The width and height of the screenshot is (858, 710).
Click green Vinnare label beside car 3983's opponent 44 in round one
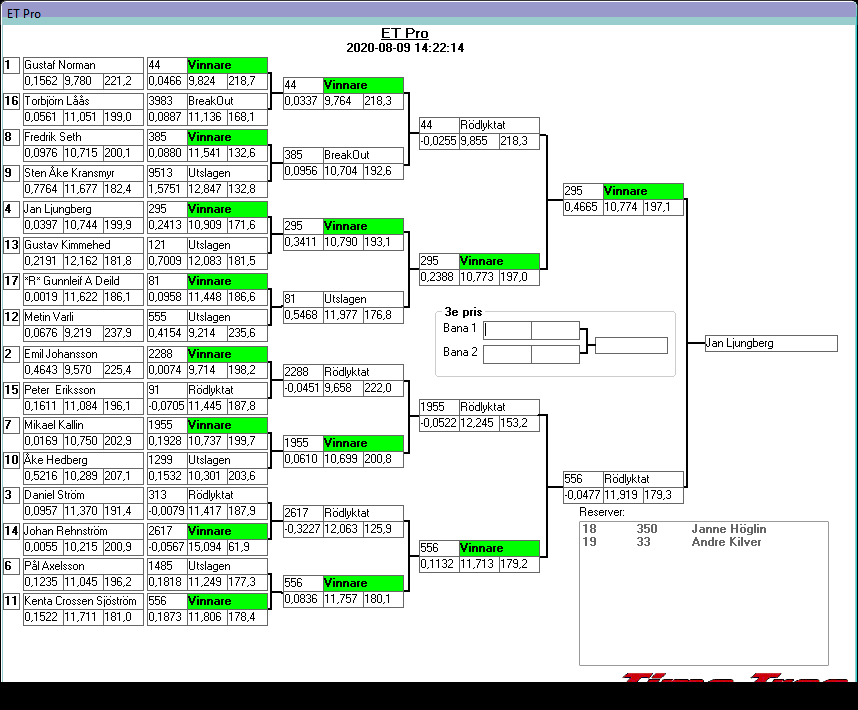[226, 65]
